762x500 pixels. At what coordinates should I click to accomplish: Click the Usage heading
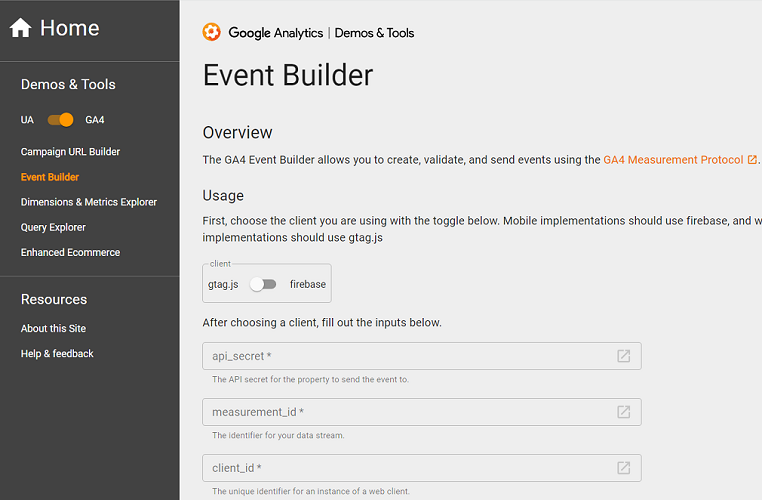point(223,196)
